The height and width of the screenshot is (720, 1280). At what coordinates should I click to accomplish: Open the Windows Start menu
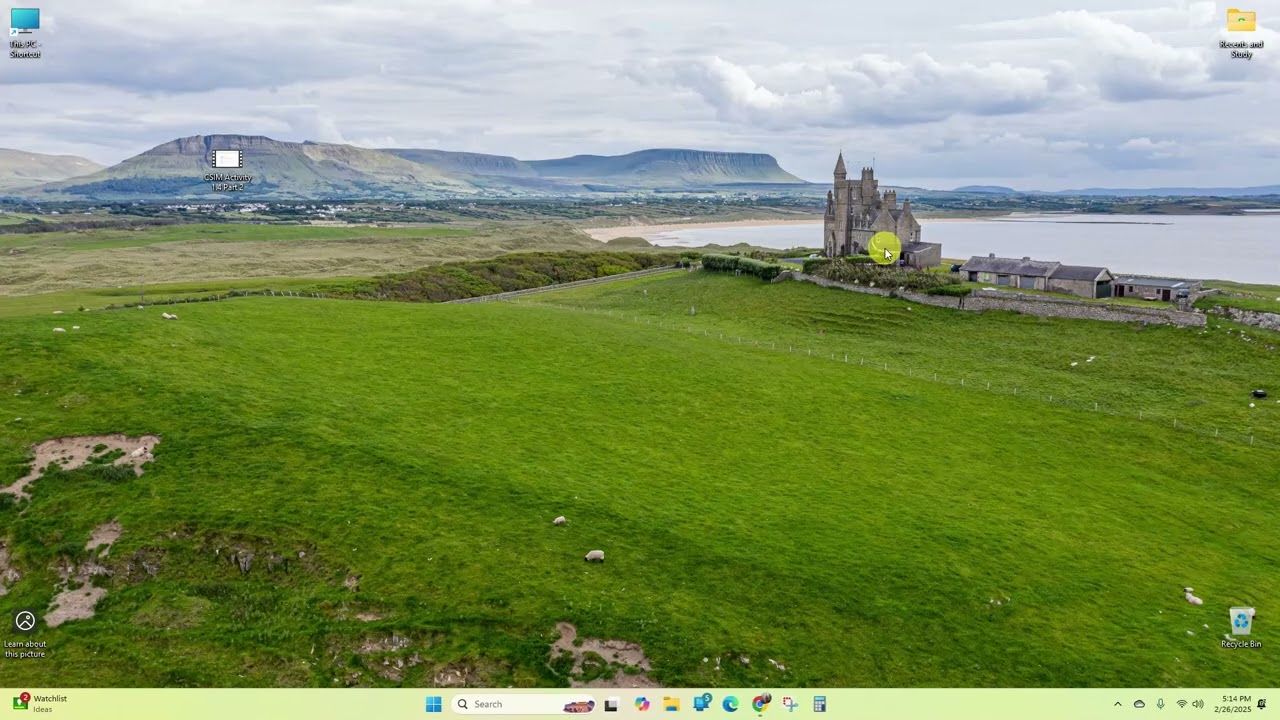point(433,704)
